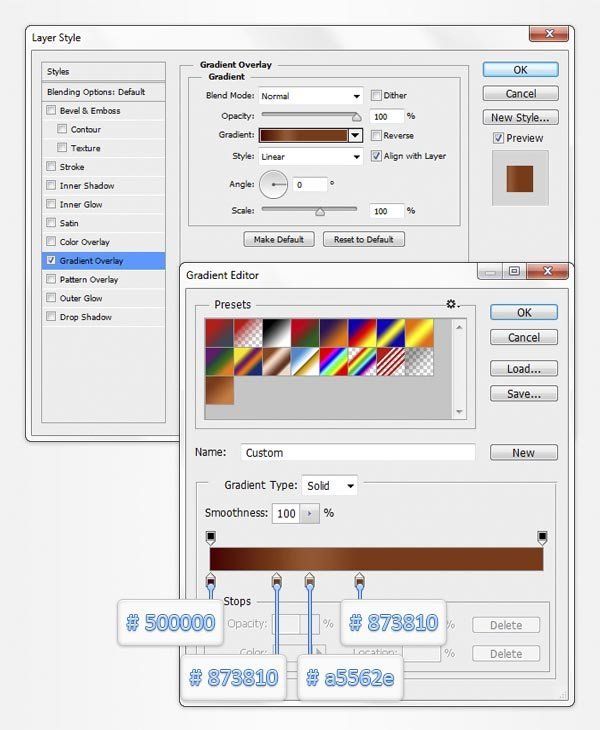Toggle the Dither checkbox
Screen dimensions: 600x730
point(376,95)
